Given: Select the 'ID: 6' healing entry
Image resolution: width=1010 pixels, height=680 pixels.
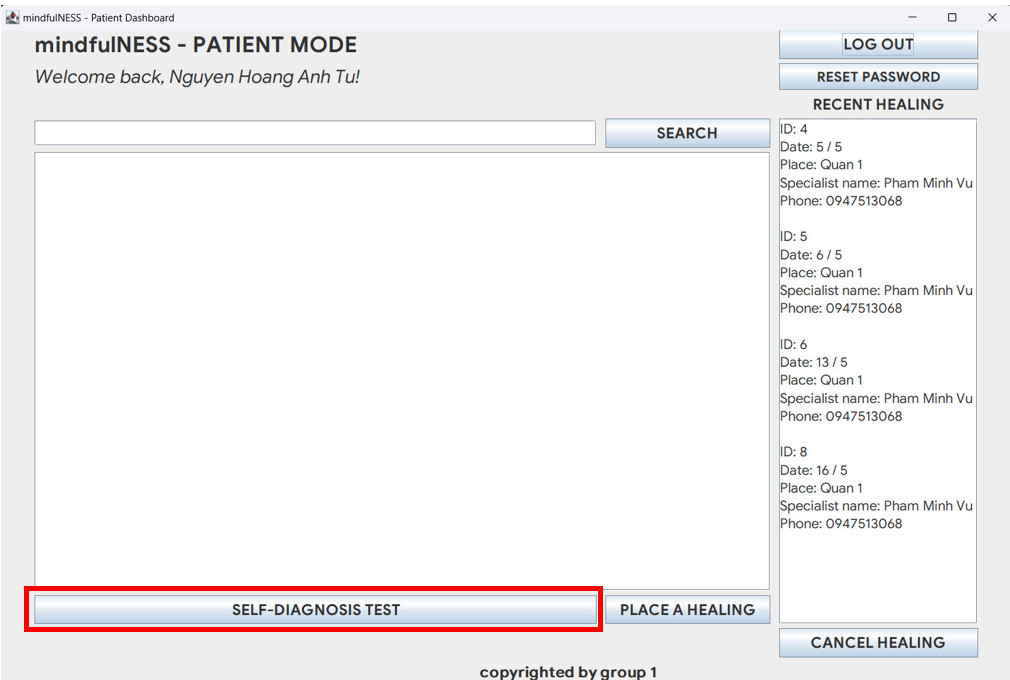Looking at the screenshot, I should tap(794, 345).
